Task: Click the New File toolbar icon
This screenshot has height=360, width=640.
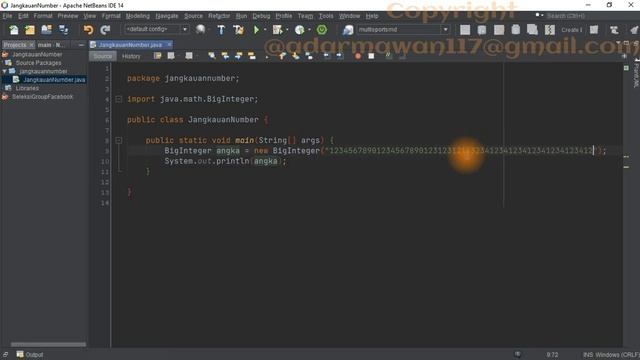Action: [14, 30]
